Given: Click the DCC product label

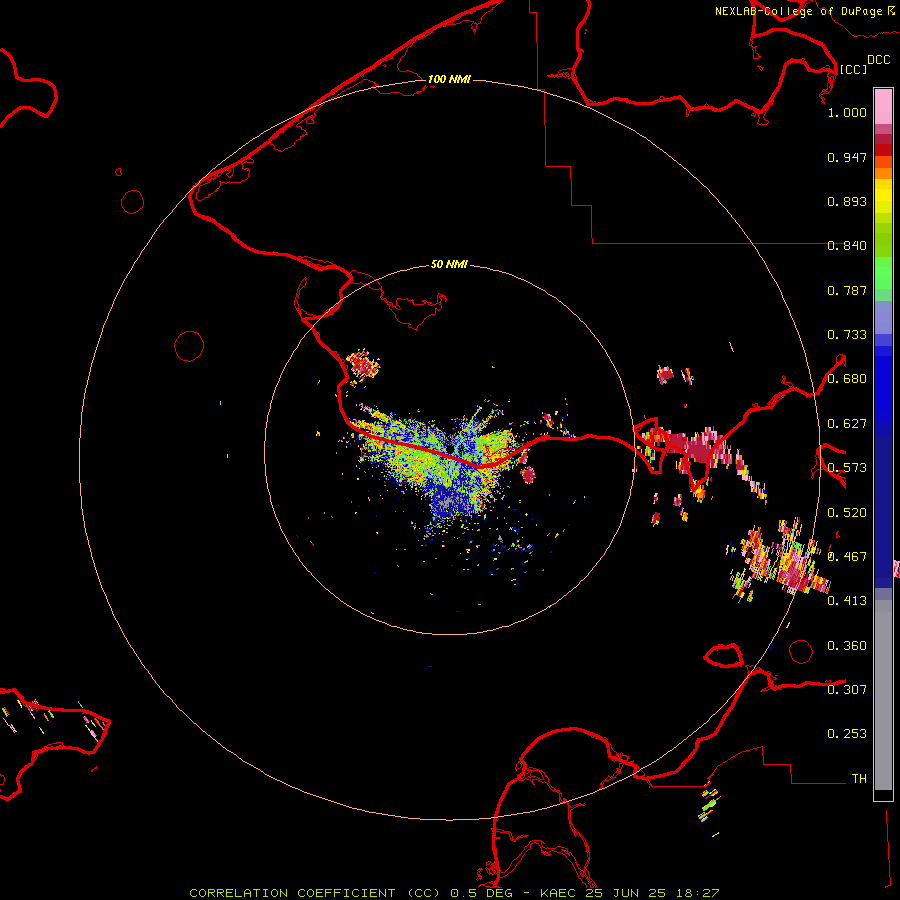Looking at the screenshot, I should (x=878, y=60).
